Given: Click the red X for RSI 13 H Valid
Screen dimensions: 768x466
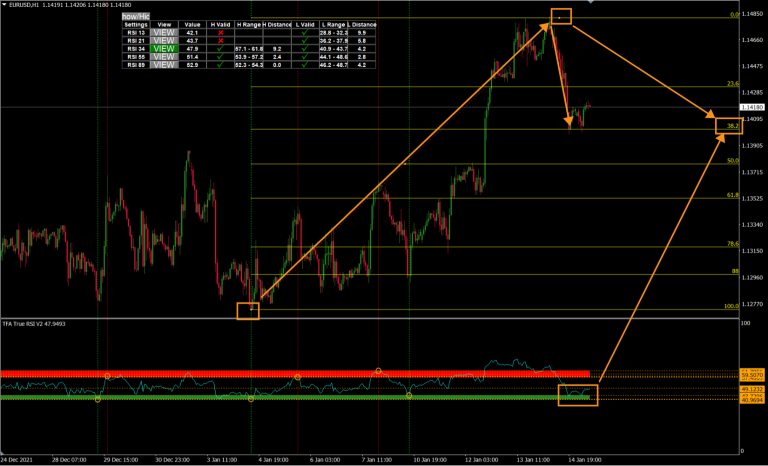Looking at the screenshot, I should [219, 32].
